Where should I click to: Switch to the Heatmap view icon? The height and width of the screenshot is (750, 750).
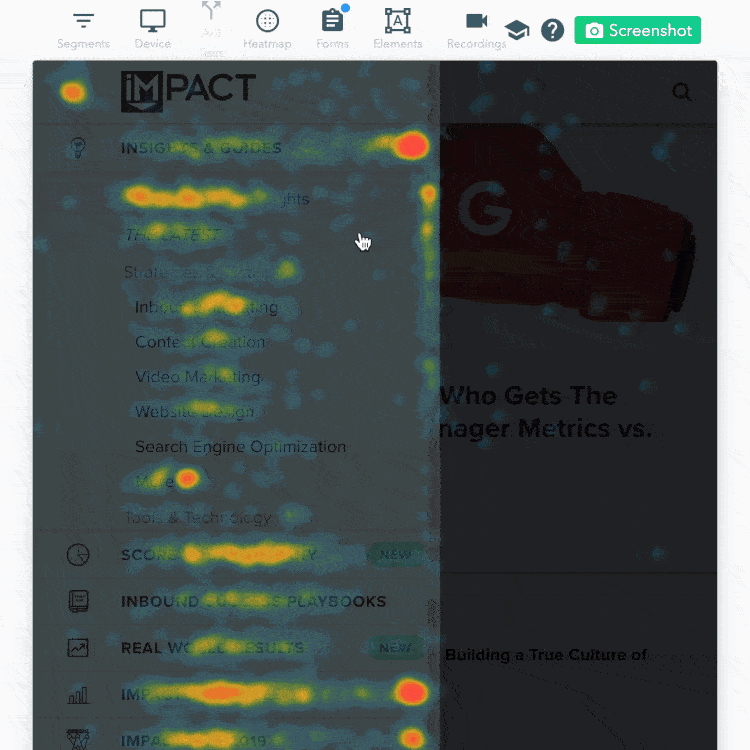point(267,21)
